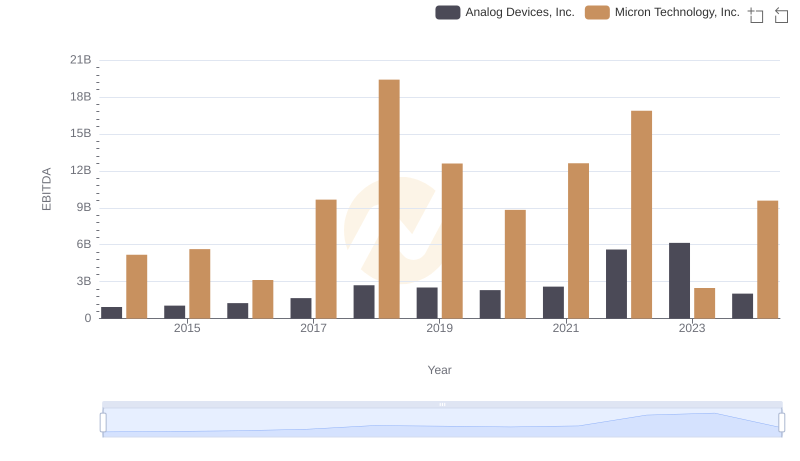
Task: Click the area zoom tool icon
Action: (756, 15)
